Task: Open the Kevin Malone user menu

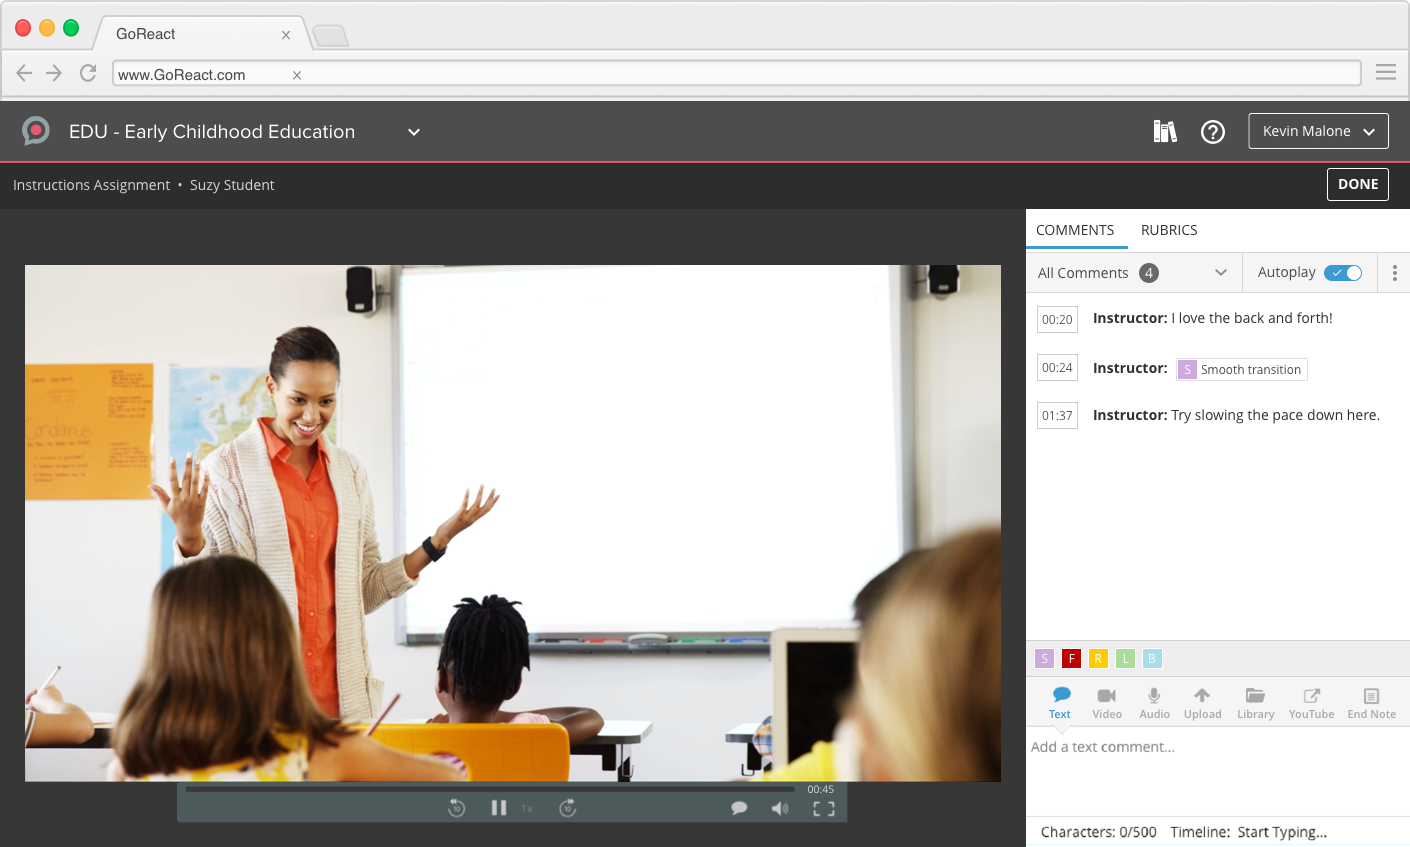Action: click(1318, 131)
